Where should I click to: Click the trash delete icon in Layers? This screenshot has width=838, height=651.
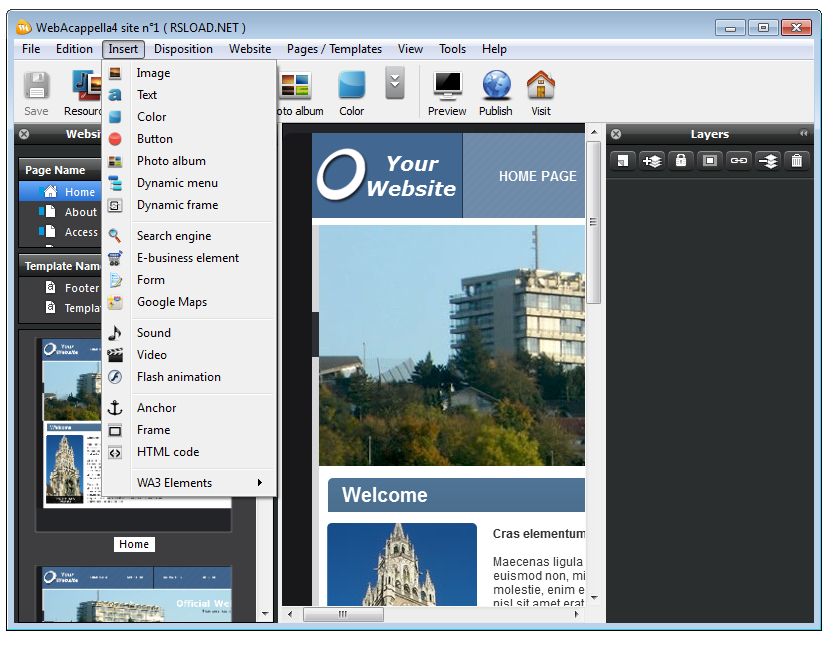coord(796,160)
